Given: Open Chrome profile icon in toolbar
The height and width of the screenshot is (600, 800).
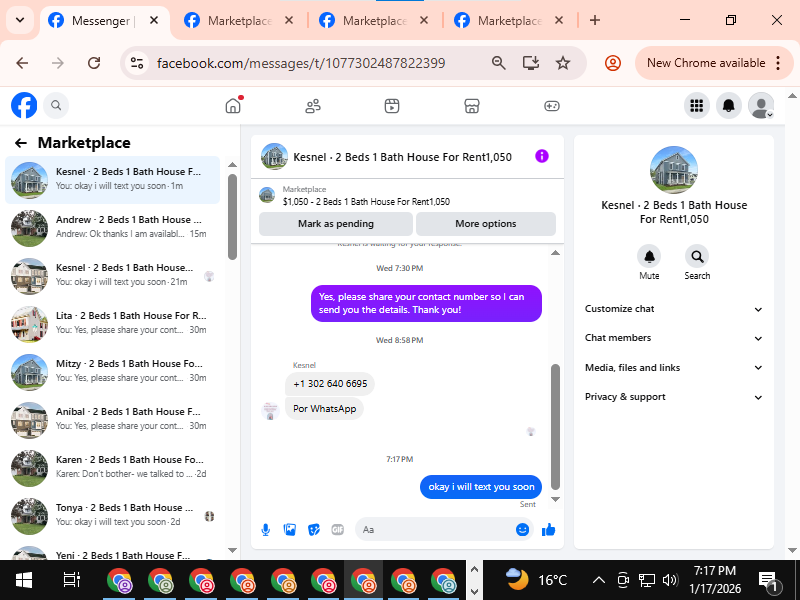Looking at the screenshot, I should tap(612, 63).
